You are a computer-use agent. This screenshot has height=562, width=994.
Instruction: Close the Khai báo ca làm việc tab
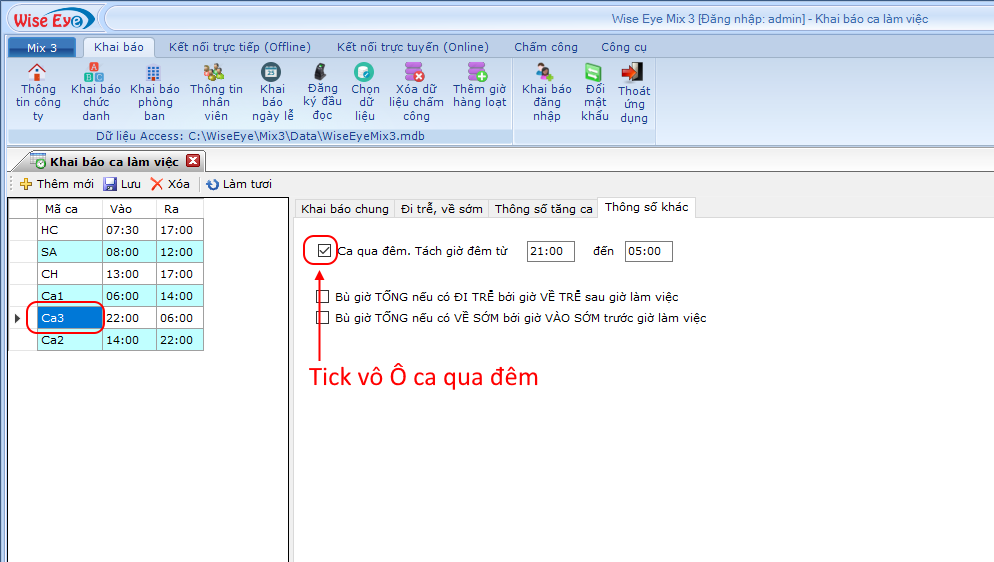coord(193,161)
